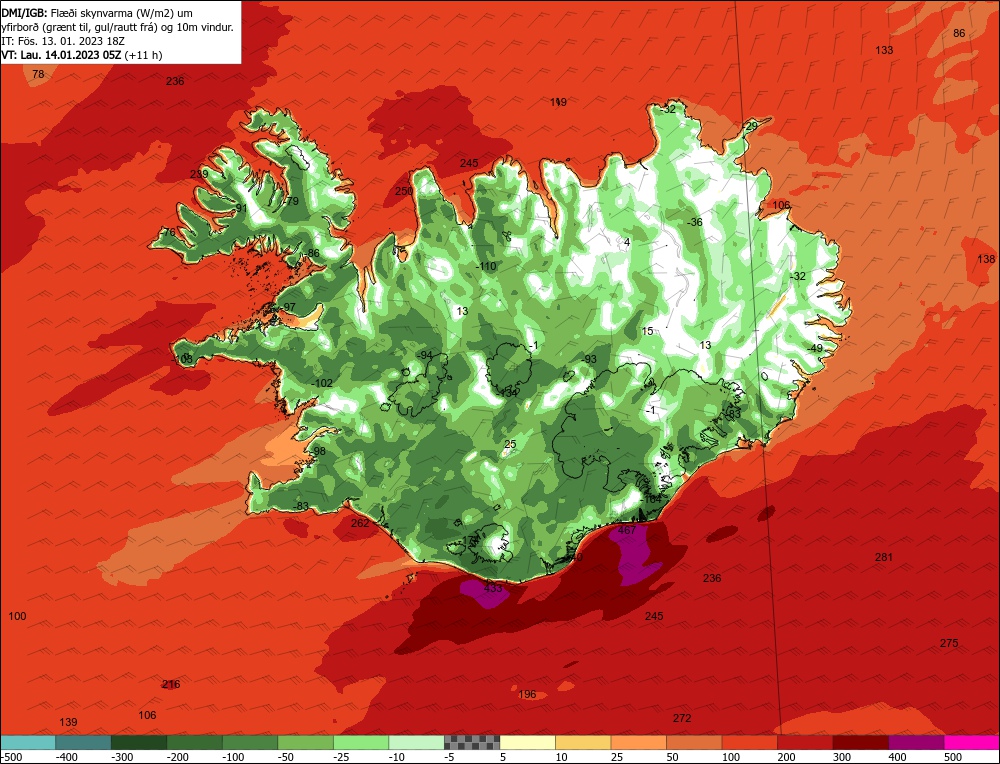The height and width of the screenshot is (764, 1000).
Task: Click the 239 value near the Westfjords
Action: 199,174
